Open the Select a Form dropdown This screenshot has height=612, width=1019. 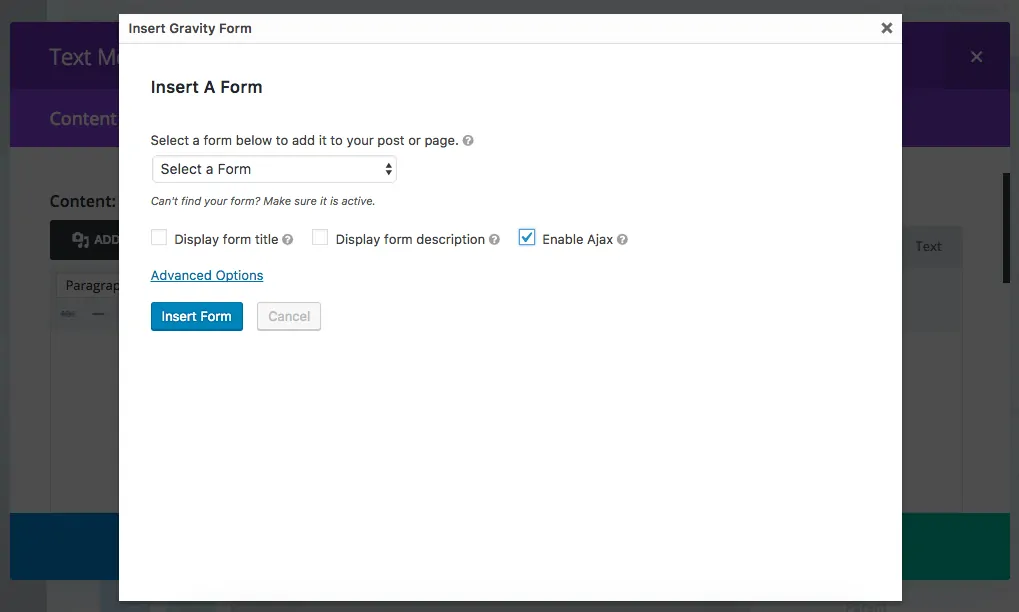tap(274, 169)
